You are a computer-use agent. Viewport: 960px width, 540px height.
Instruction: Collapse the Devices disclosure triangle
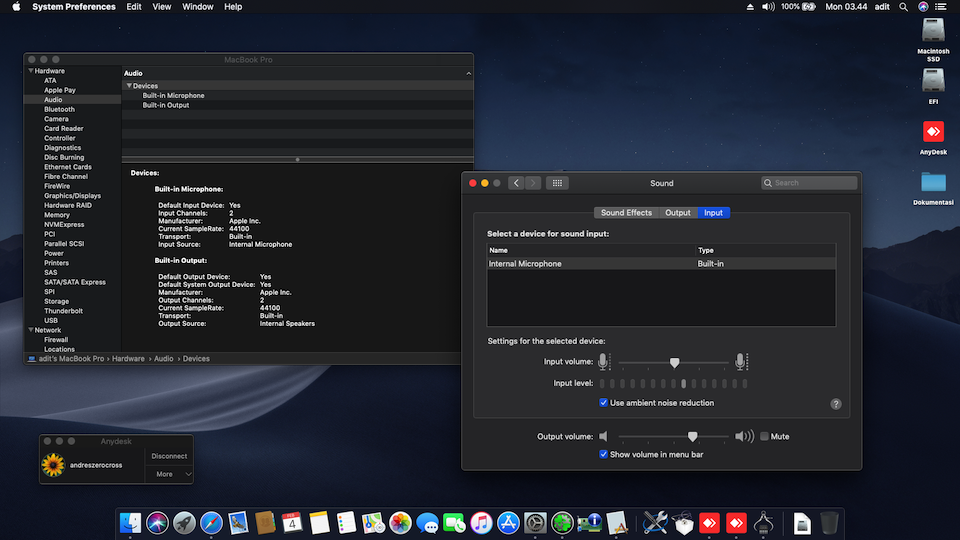point(129,86)
